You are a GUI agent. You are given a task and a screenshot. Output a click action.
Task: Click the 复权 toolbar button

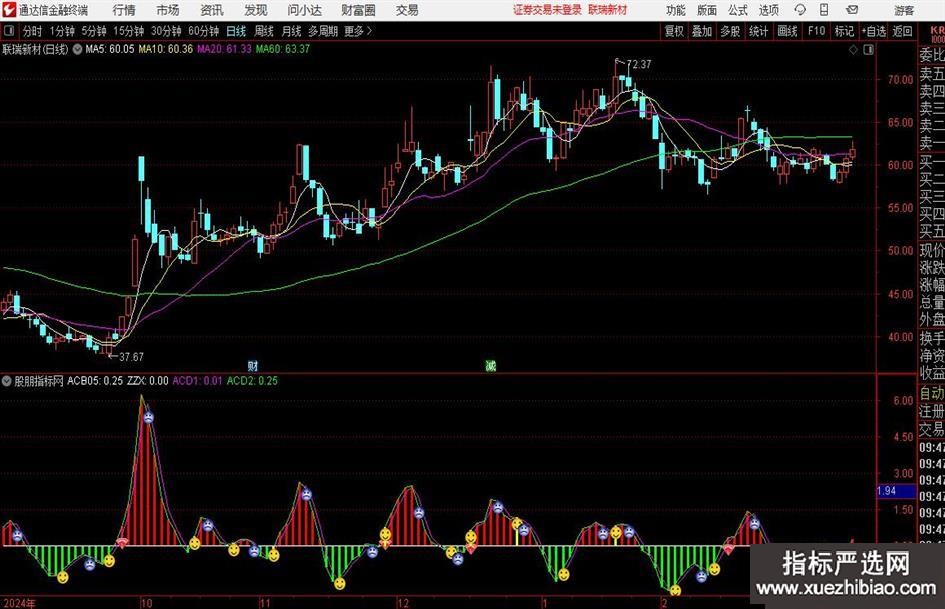tap(674, 31)
